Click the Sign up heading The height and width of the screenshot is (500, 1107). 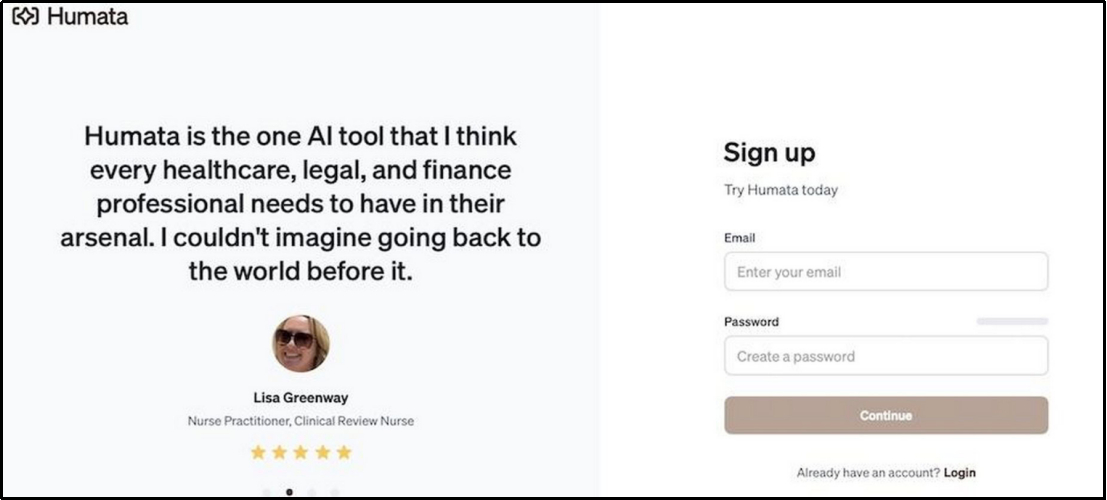769,153
